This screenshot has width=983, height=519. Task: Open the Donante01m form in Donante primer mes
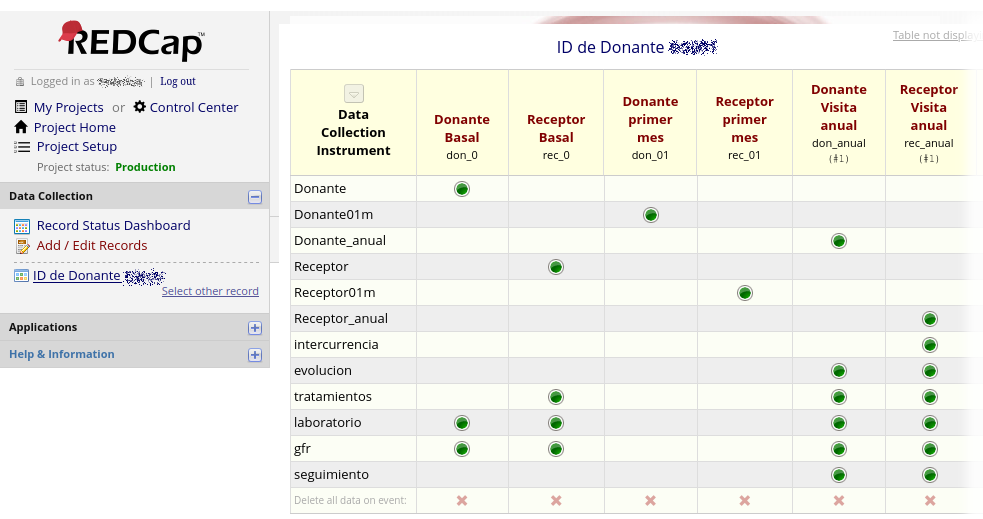point(650,215)
